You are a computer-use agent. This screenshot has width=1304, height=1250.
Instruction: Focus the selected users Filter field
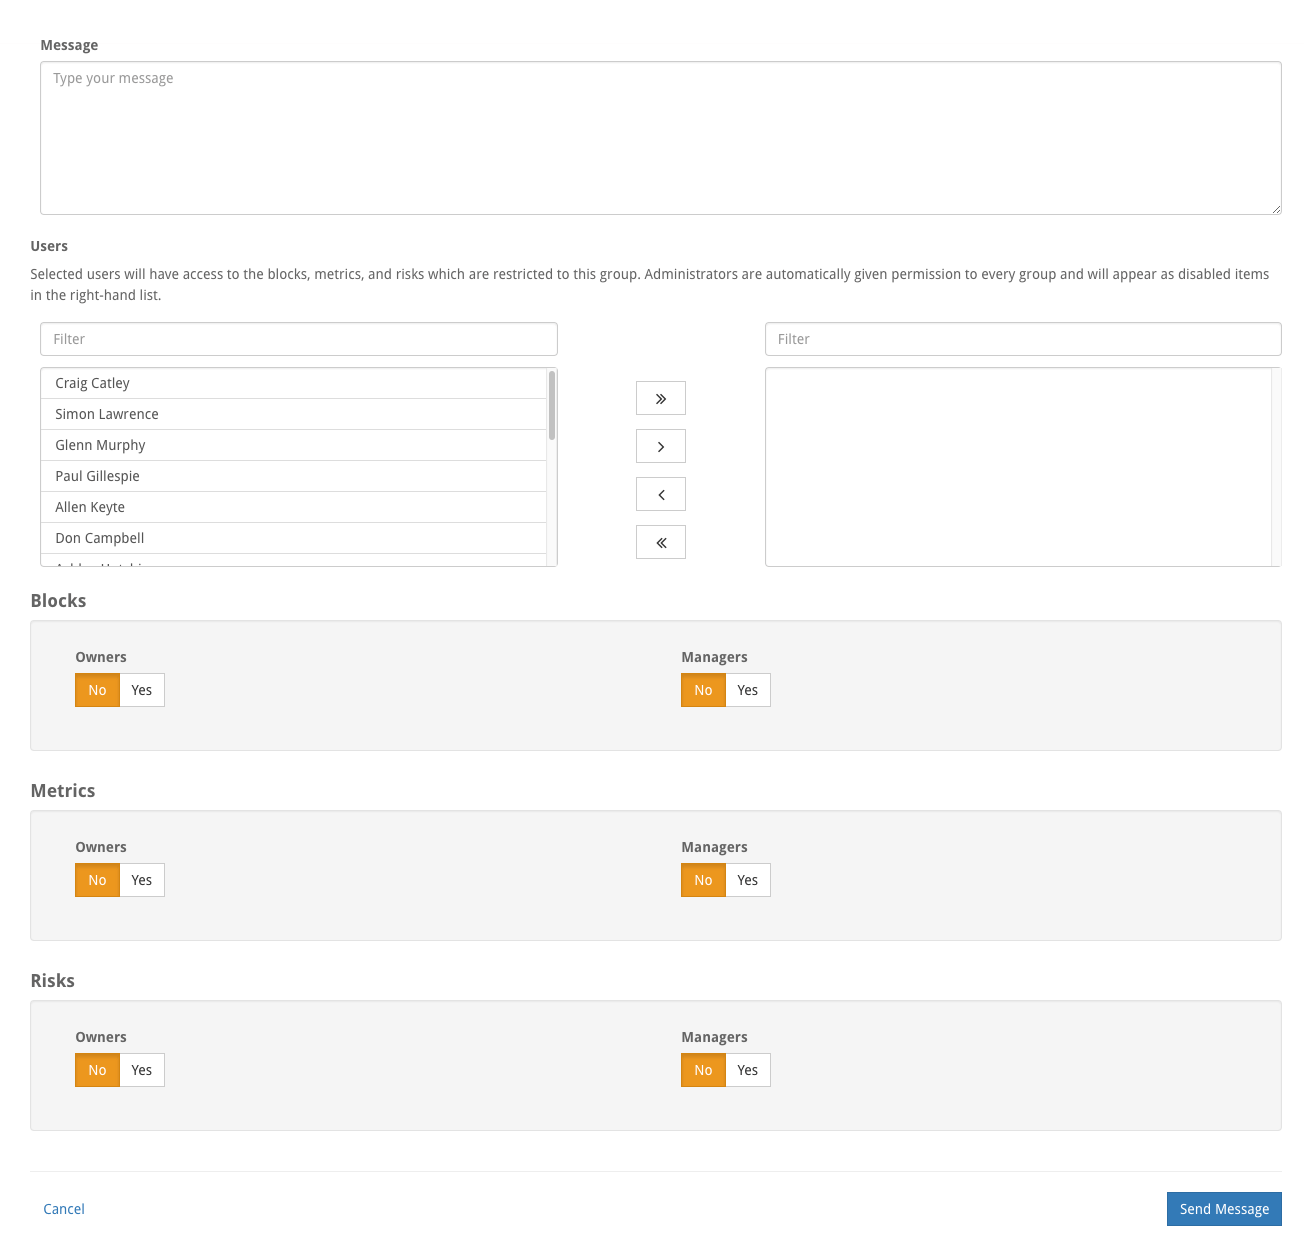tap(1023, 339)
